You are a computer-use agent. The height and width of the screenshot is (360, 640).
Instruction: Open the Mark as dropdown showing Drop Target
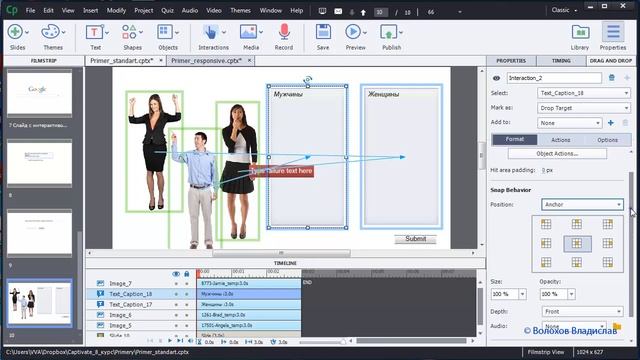pos(584,108)
